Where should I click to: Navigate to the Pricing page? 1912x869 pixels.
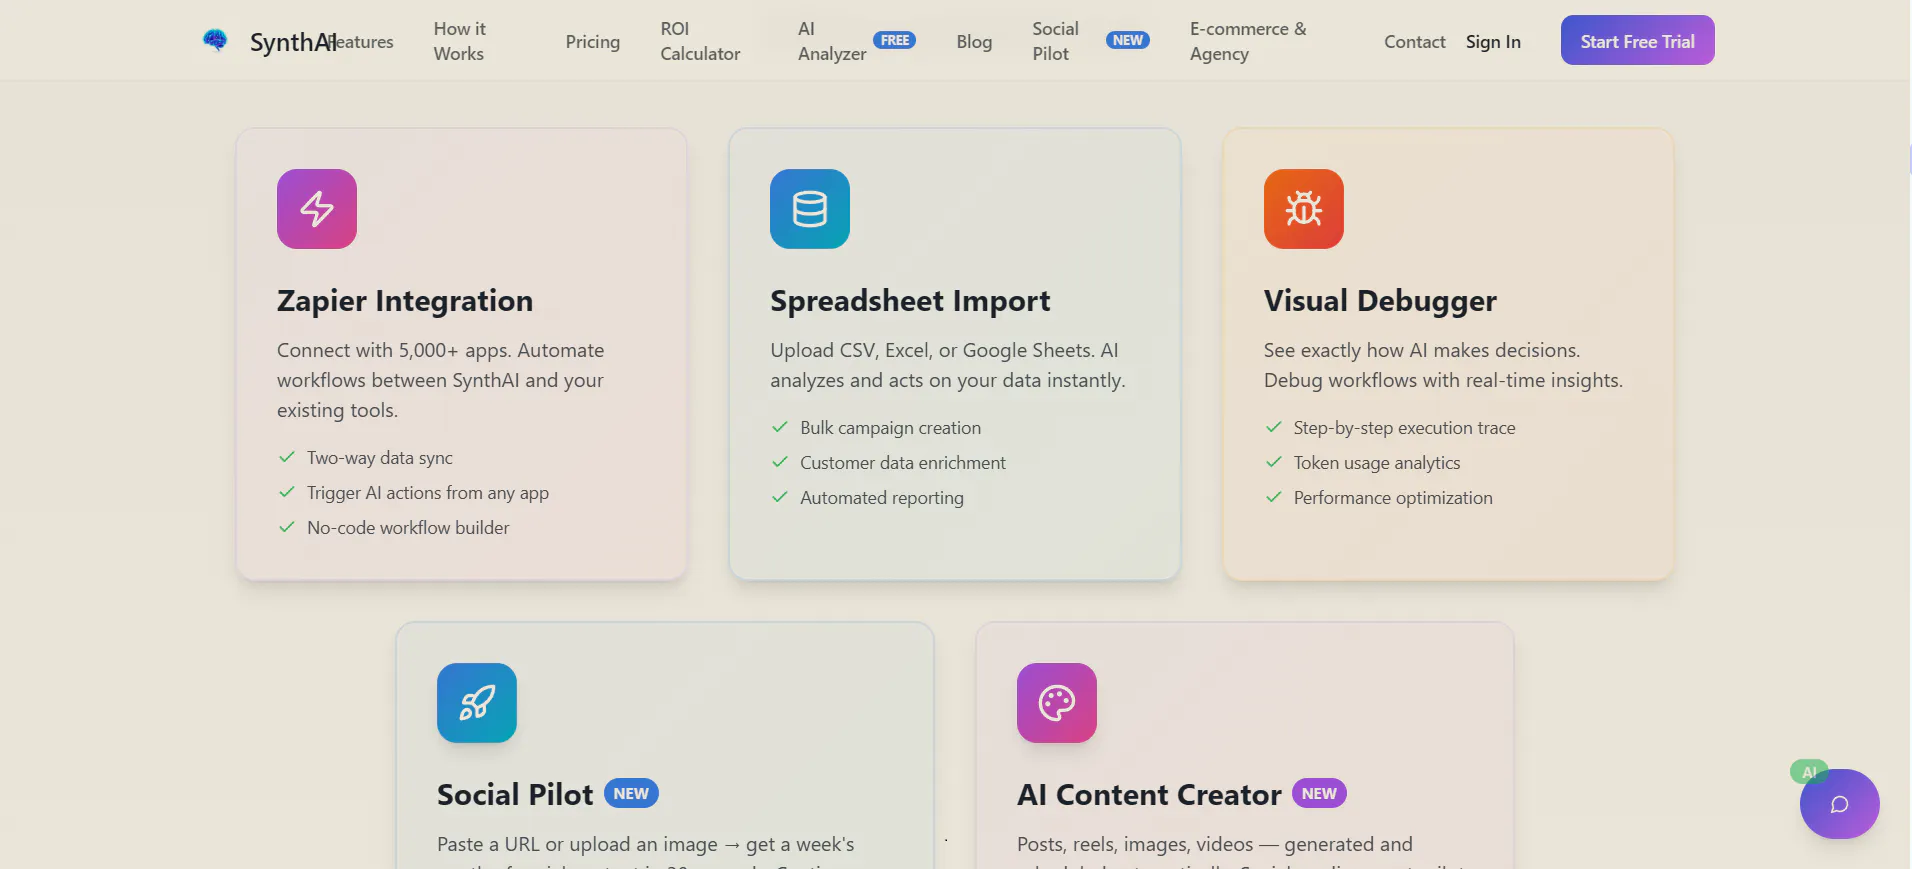point(593,42)
